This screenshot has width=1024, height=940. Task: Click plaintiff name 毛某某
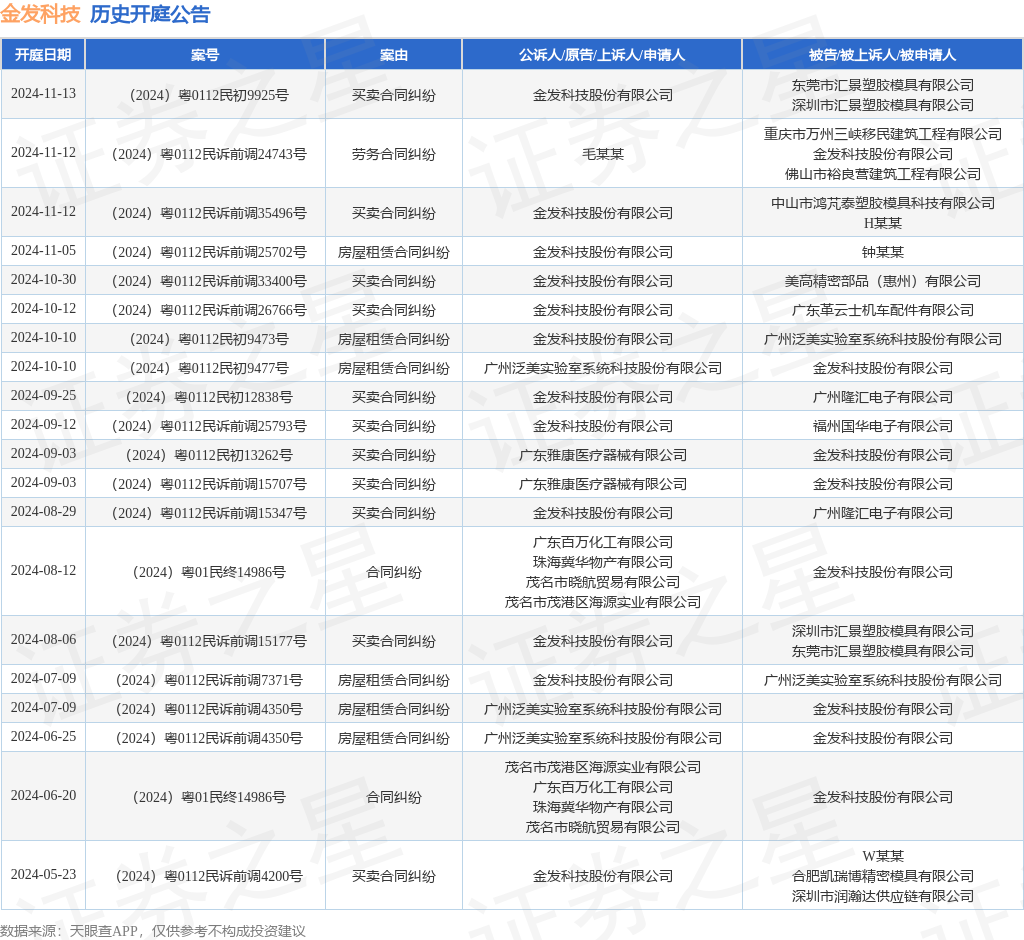pos(603,154)
